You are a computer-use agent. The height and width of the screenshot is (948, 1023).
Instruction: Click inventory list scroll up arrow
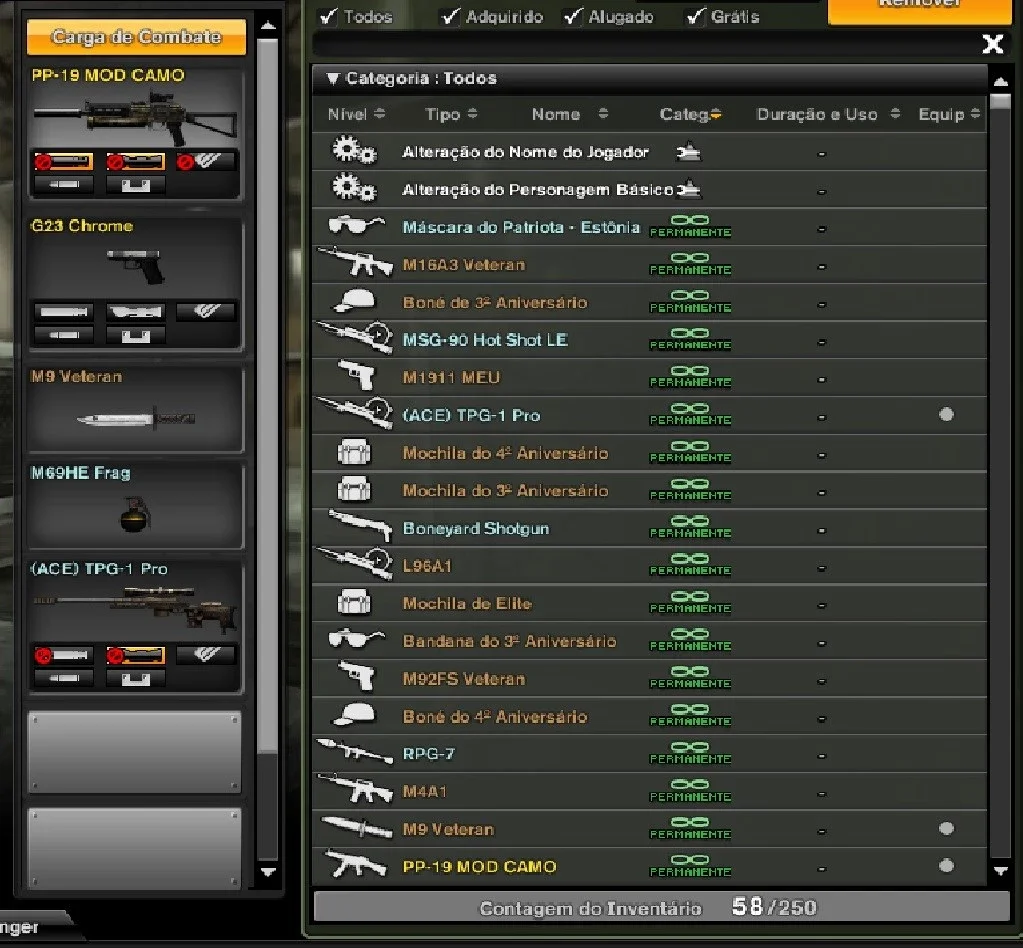point(1000,82)
